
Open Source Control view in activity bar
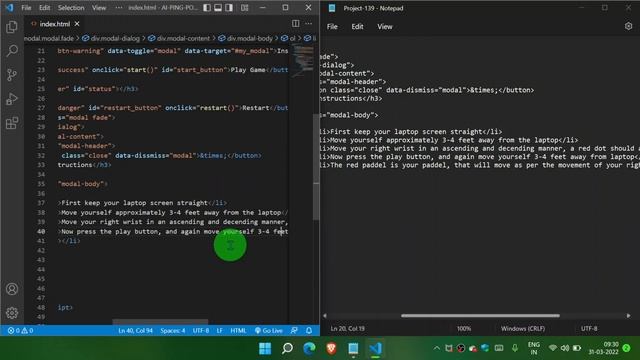click(x=12, y=75)
